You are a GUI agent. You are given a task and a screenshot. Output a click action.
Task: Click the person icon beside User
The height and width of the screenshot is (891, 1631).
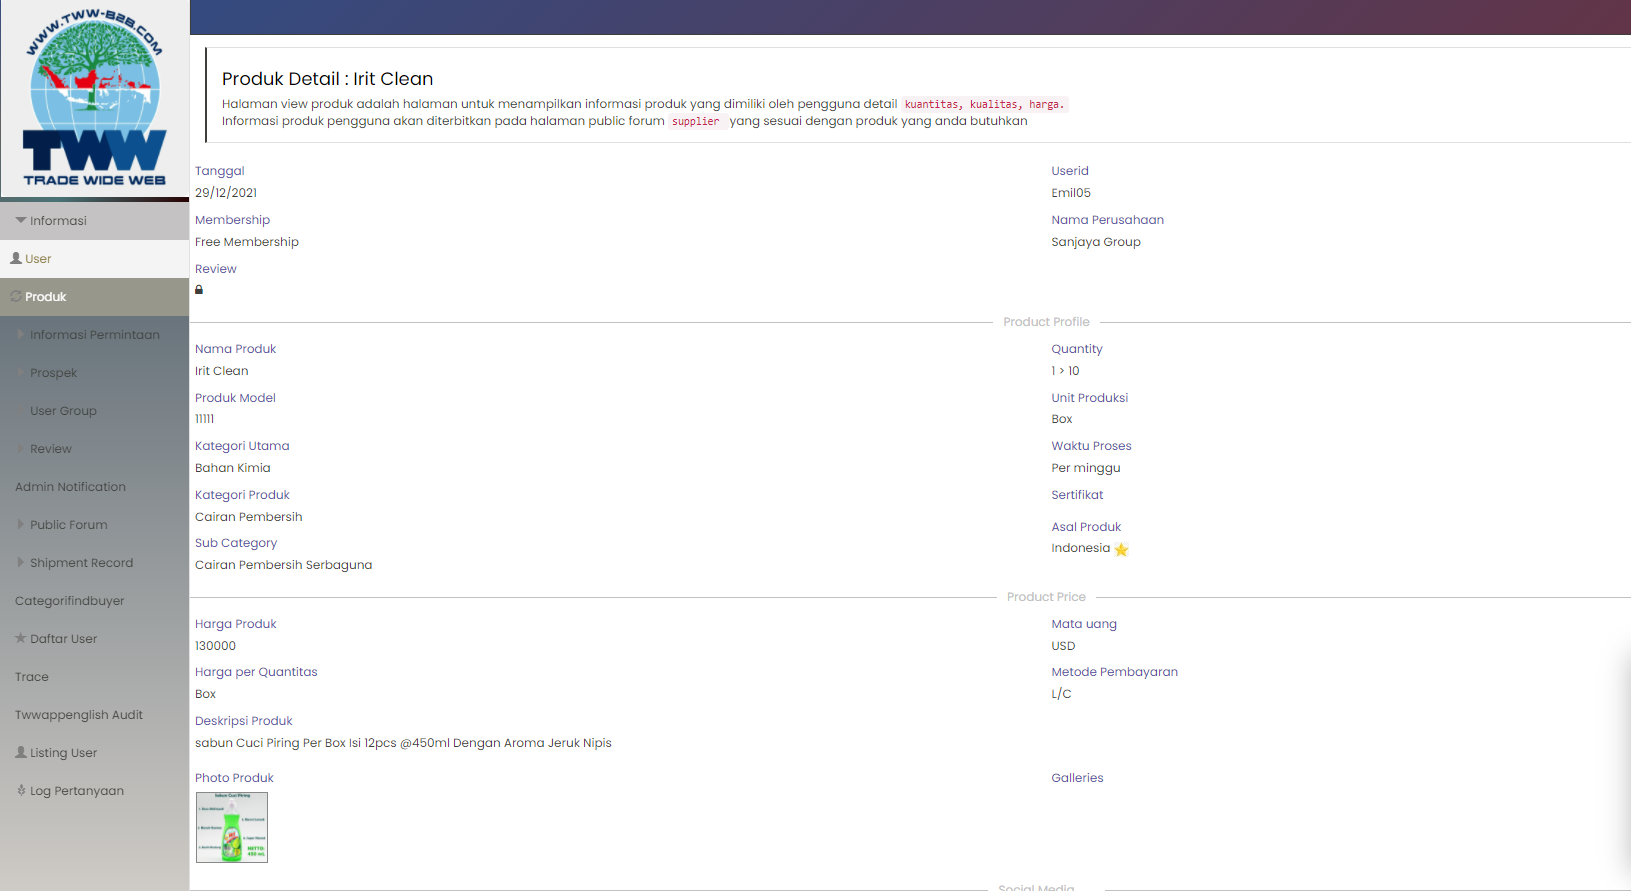coord(16,258)
